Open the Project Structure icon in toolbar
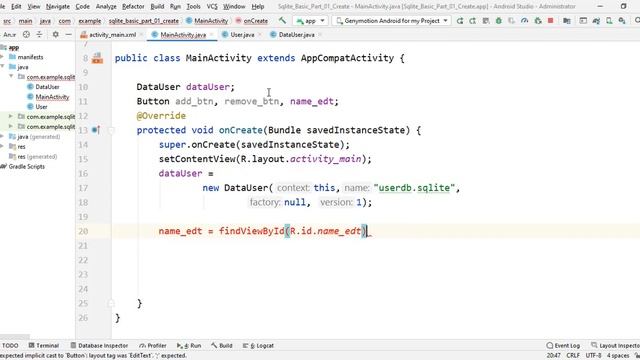 point(567,20)
